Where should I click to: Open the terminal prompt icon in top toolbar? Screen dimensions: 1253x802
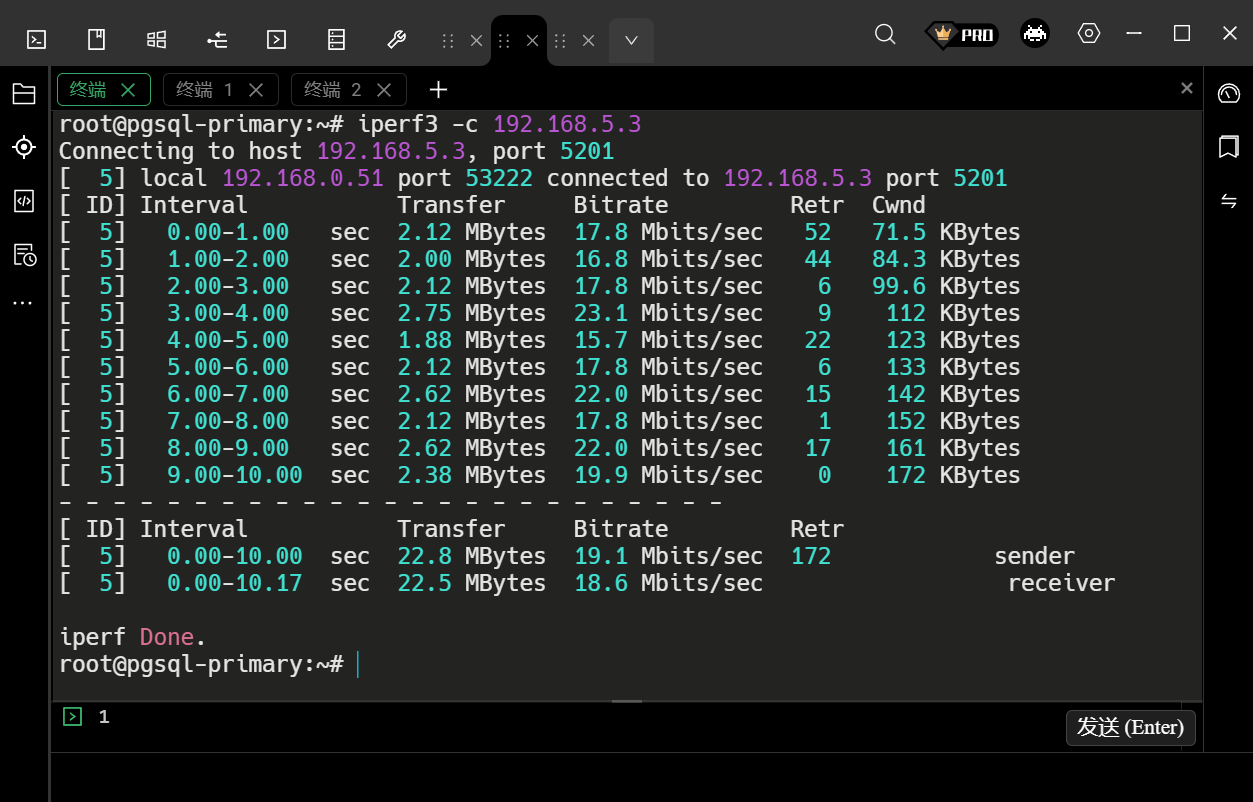coord(36,40)
